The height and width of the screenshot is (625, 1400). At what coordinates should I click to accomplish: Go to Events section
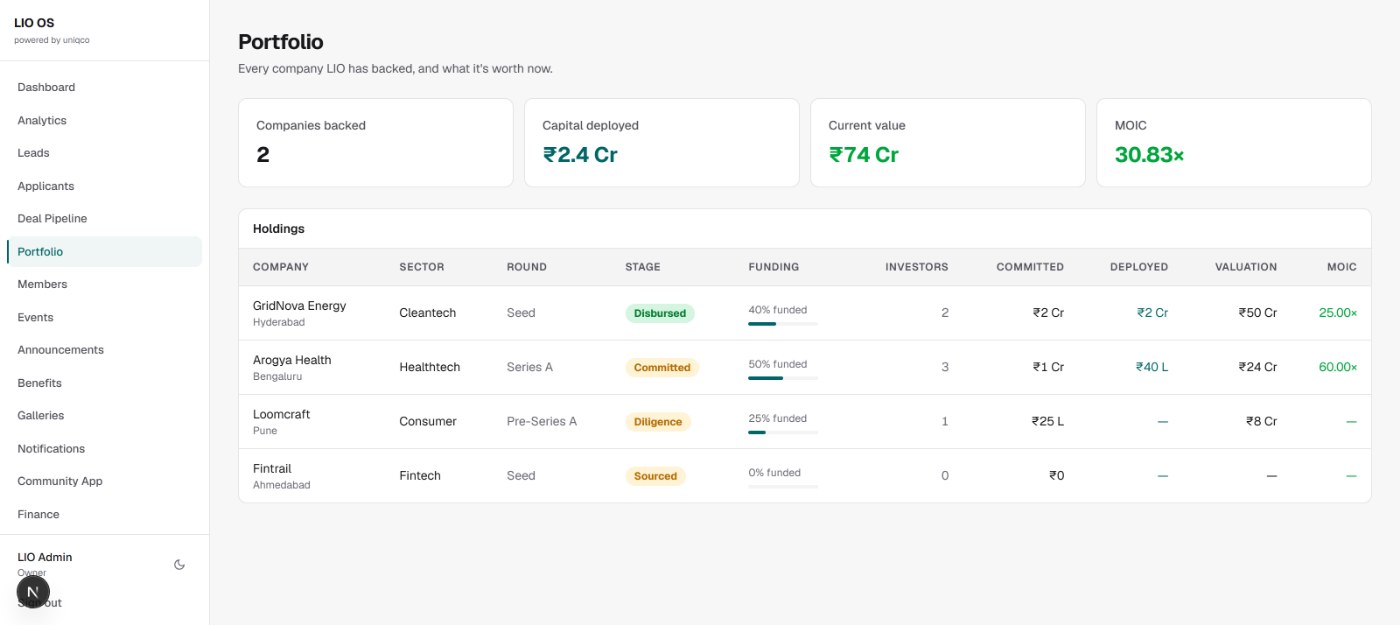[x=104, y=317]
